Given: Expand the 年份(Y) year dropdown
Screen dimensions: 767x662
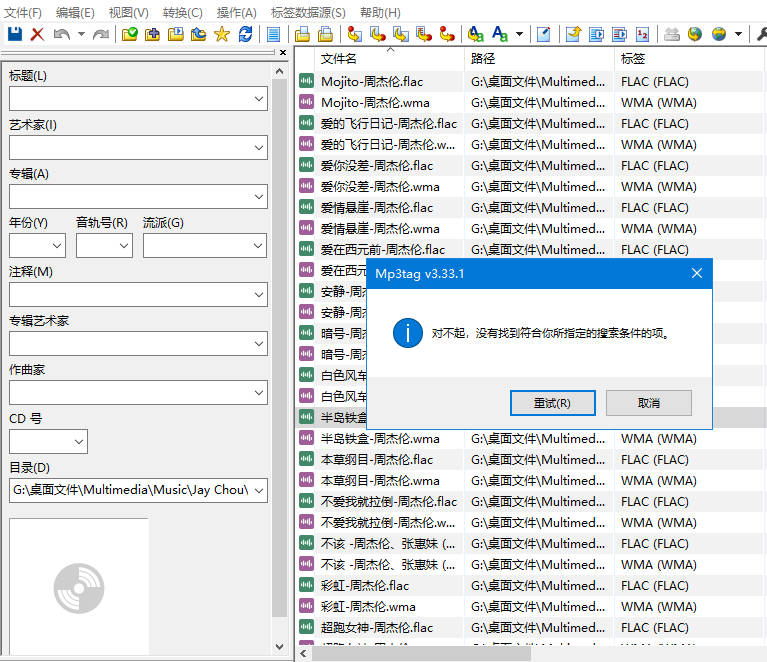Looking at the screenshot, I should [x=57, y=246].
